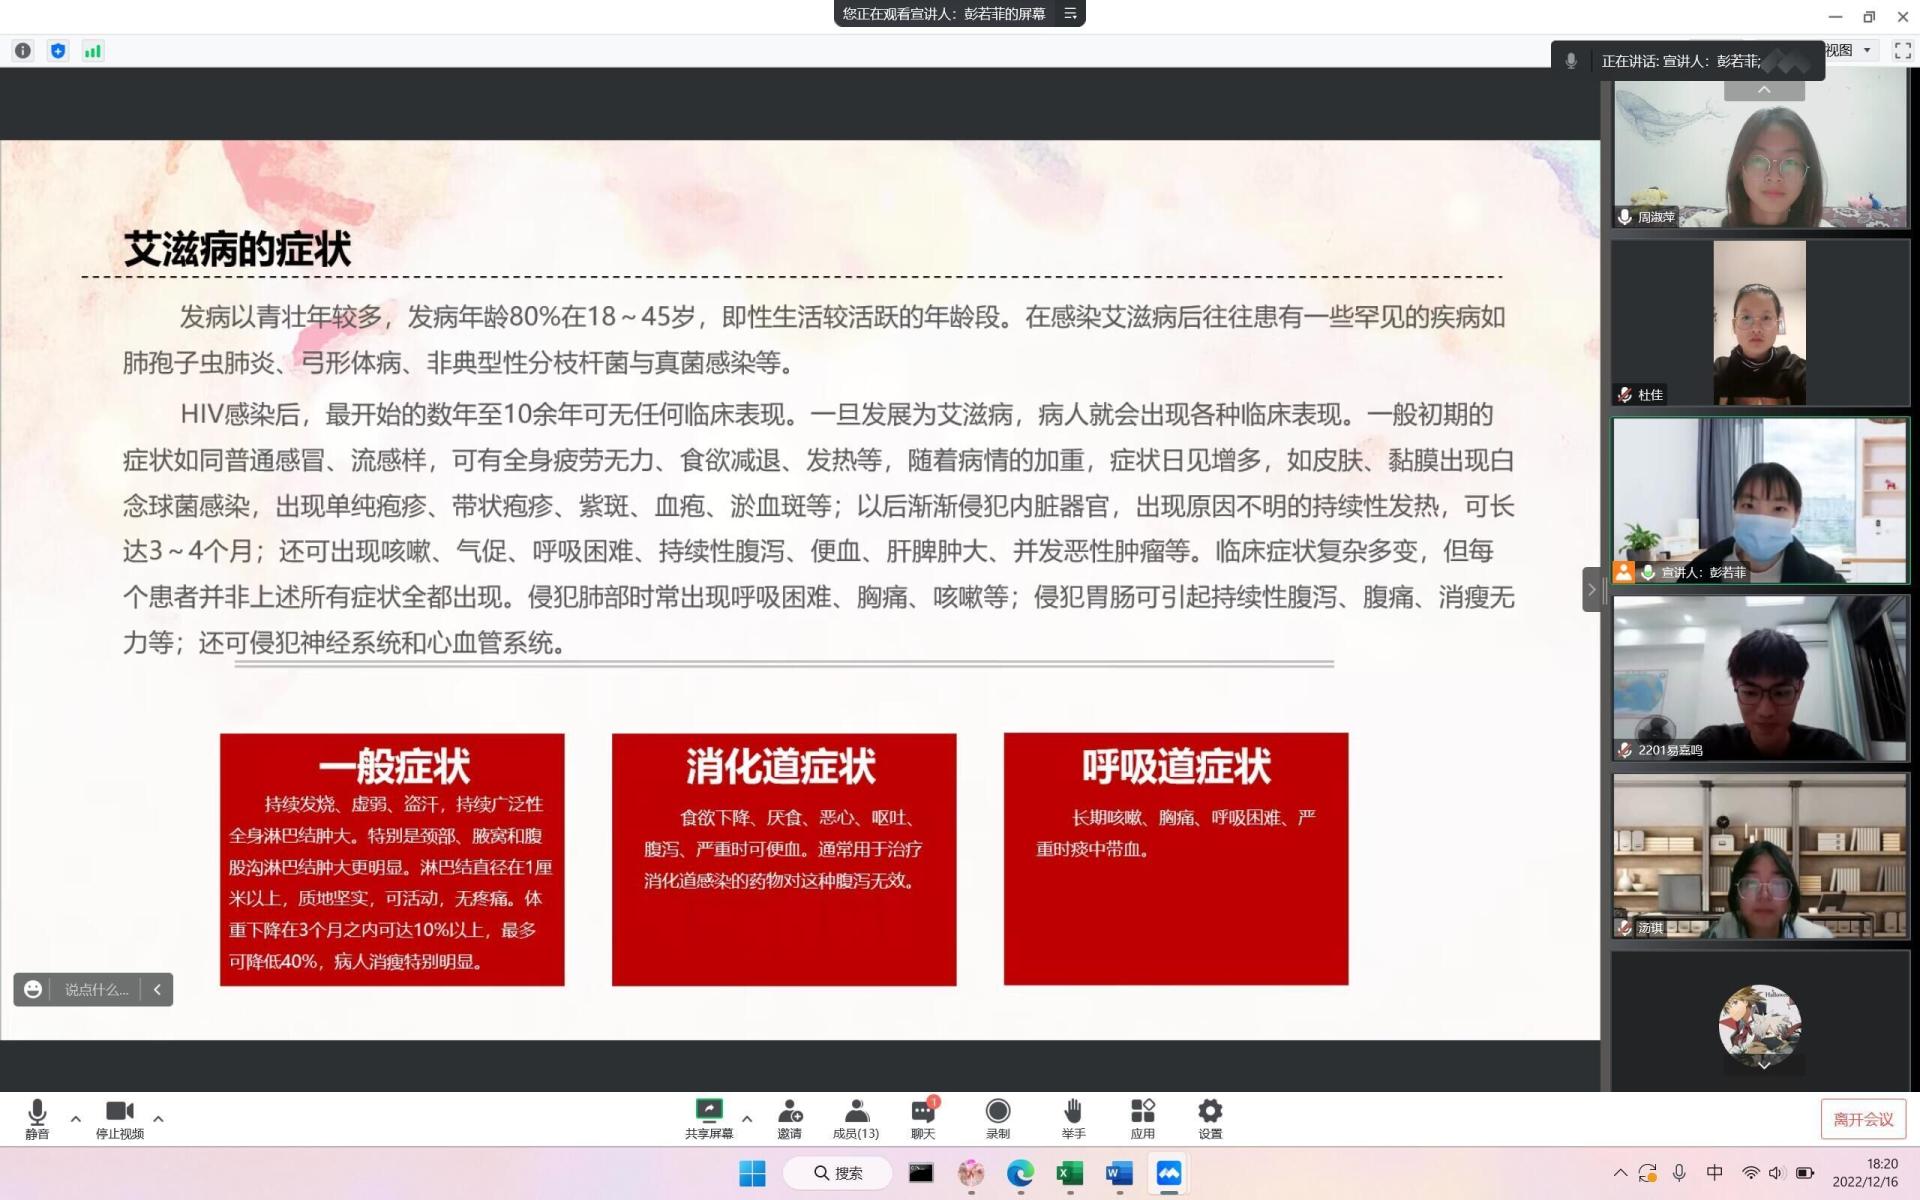Click the 说点什么 message input box
Viewport: 1920px width, 1200px height.
click(96, 990)
